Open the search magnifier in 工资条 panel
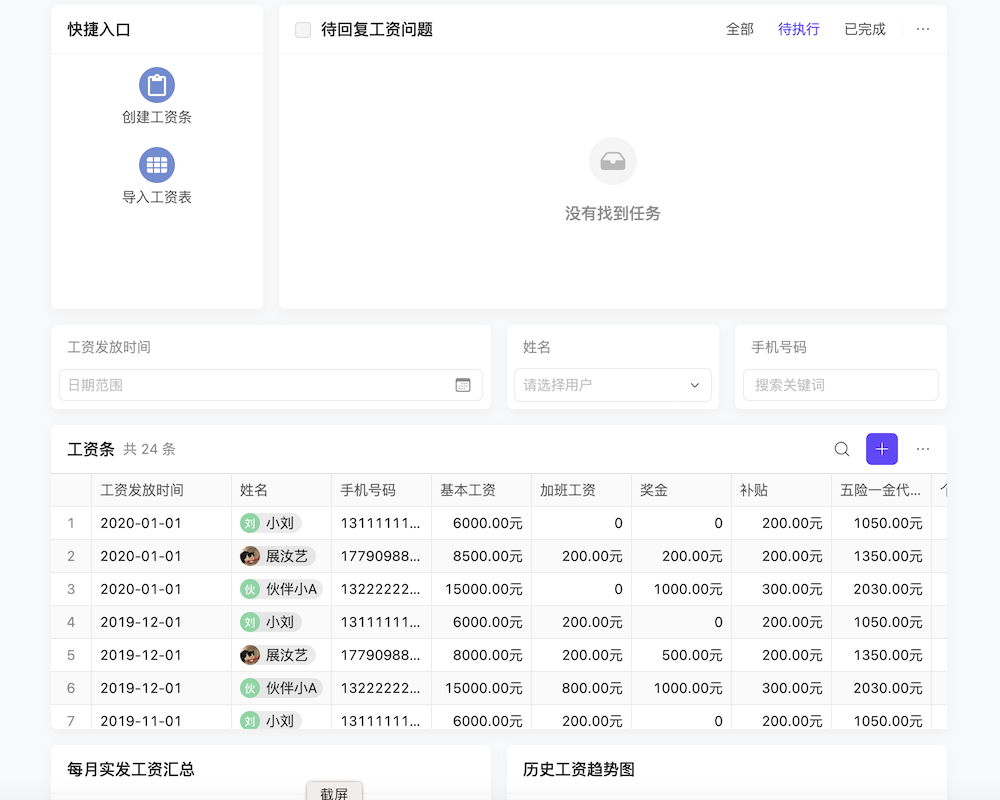This screenshot has height=800, width=1000. [841, 449]
